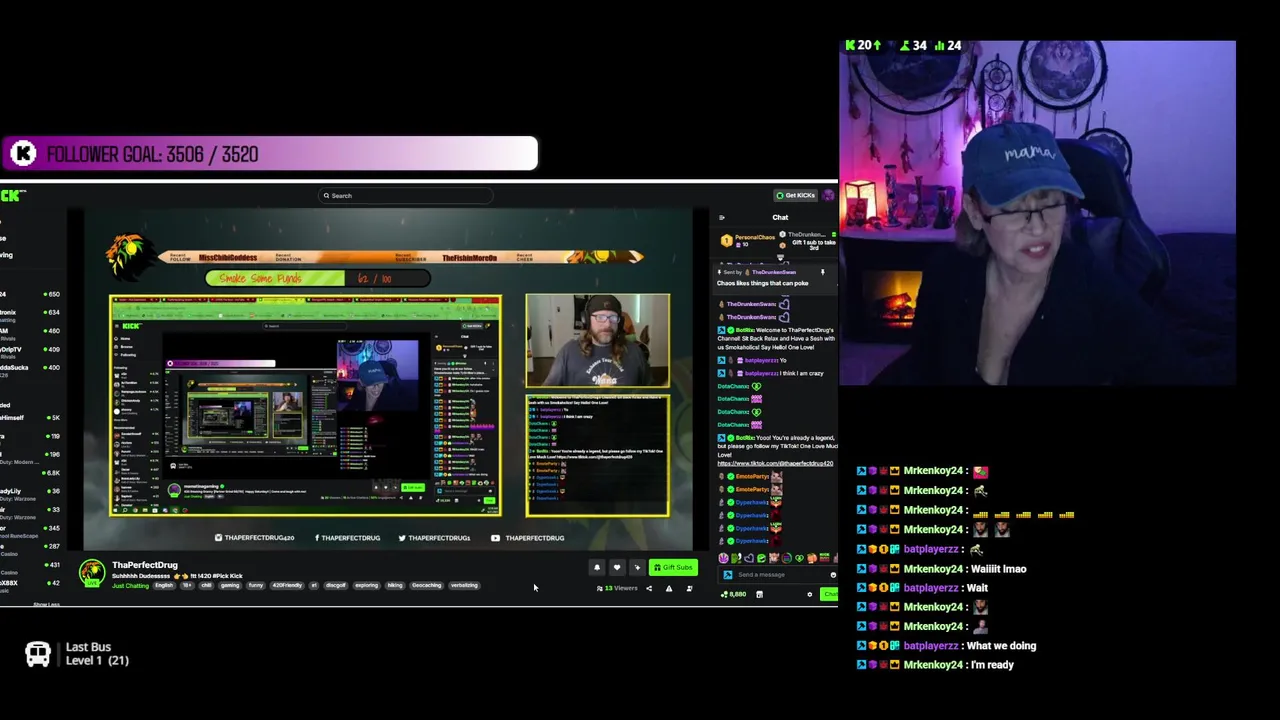Select the 420Friendly tag
This screenshot has height=720, width=1280.
click(287, 586)
